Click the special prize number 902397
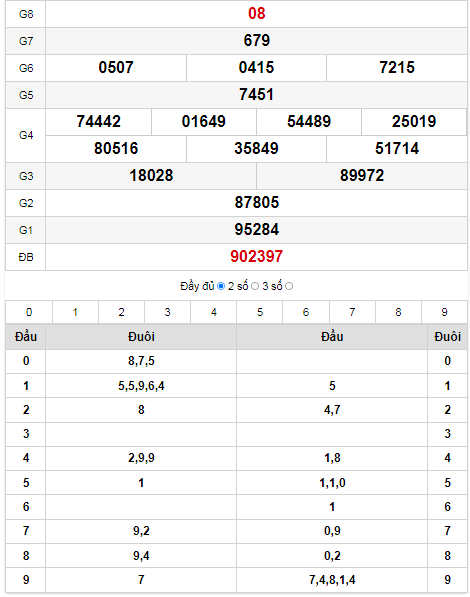Screen dimensions: 470x597 tap(256, 257)
